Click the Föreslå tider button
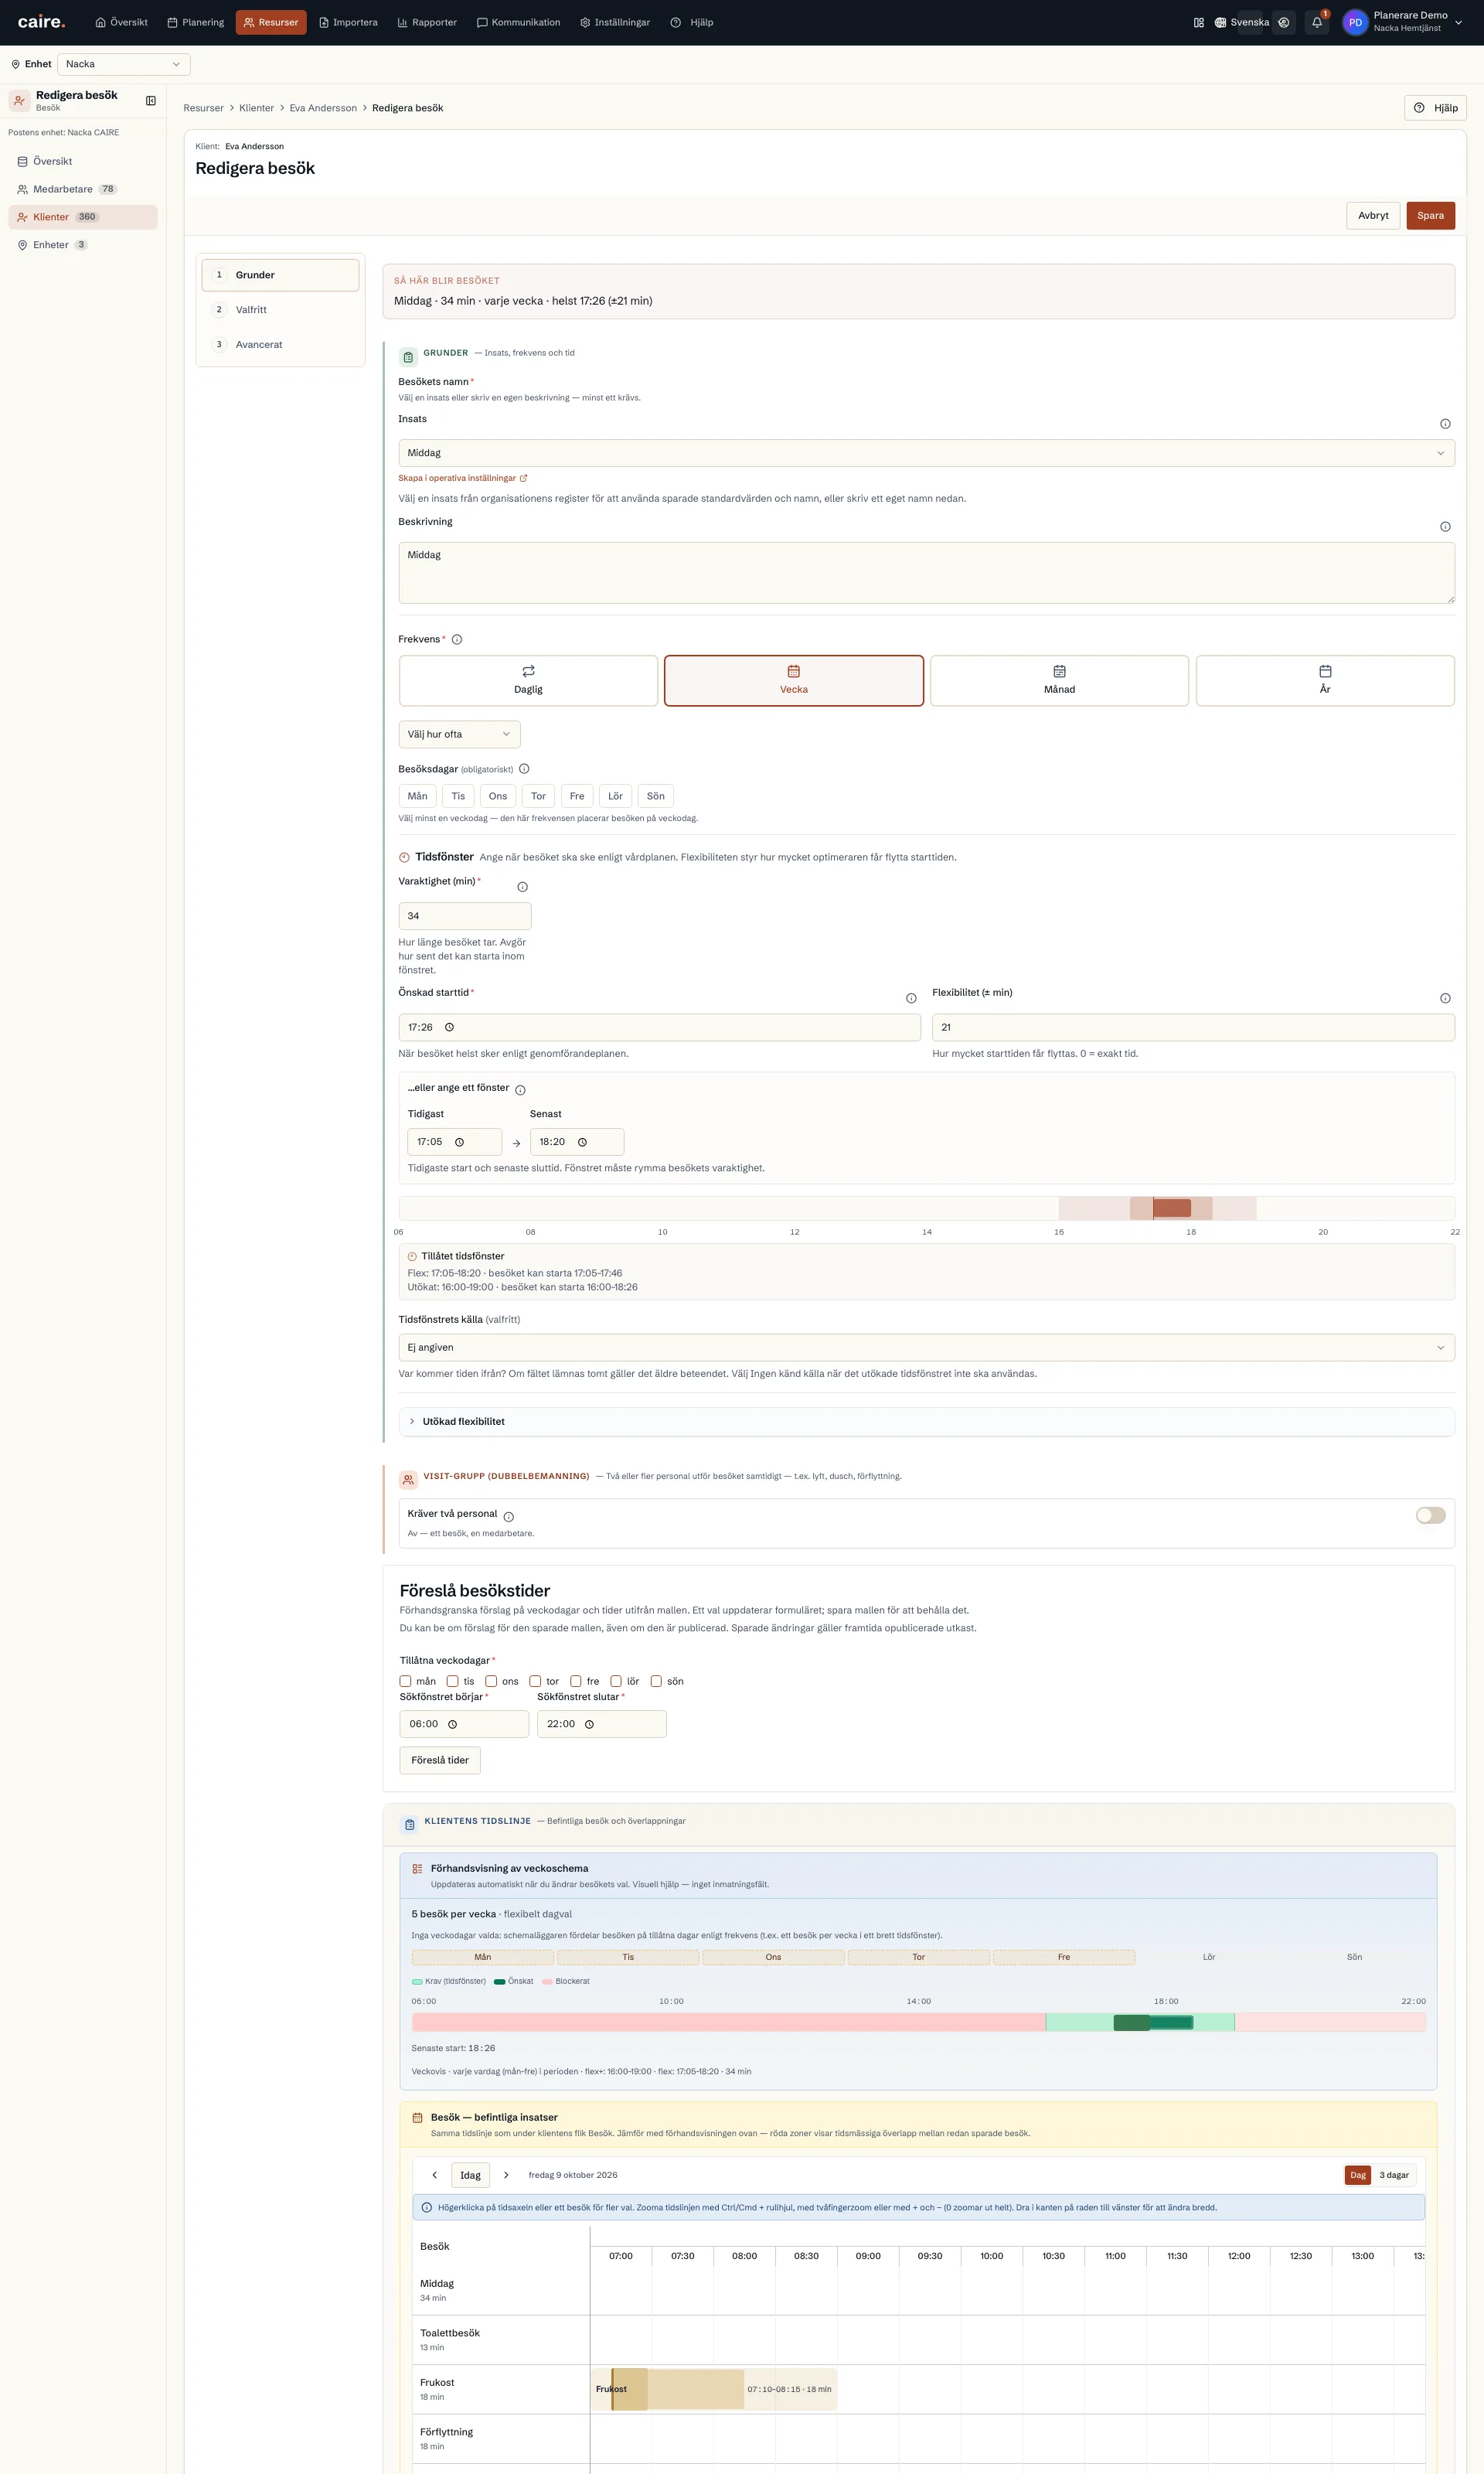1484x2474 pixels. tap(440, 1760)
